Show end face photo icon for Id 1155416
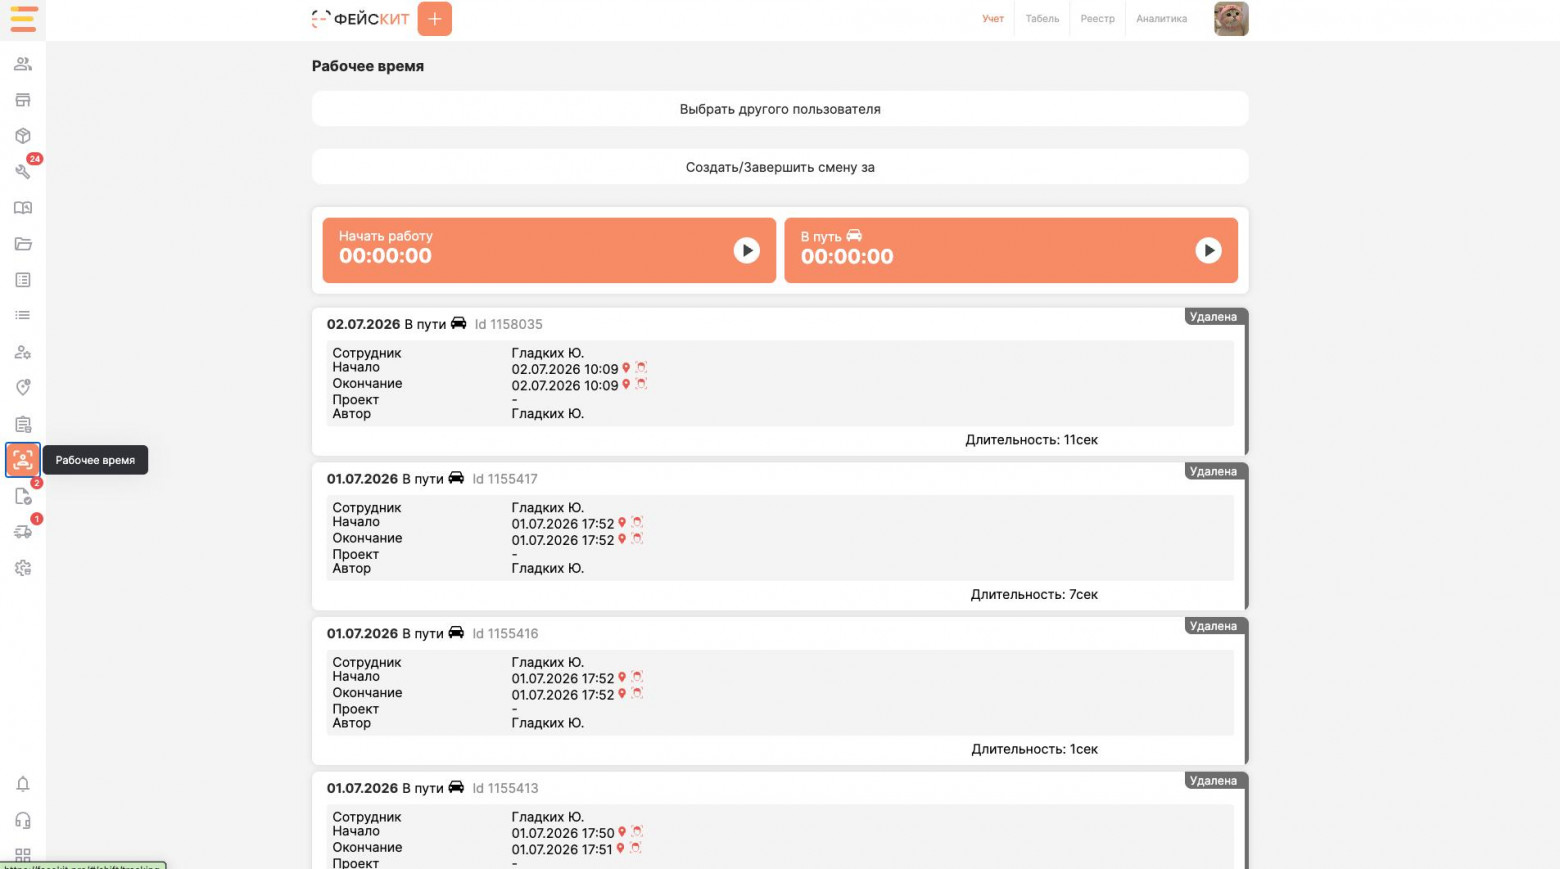This screenshot has height=869, width=1560. (637, 693)
